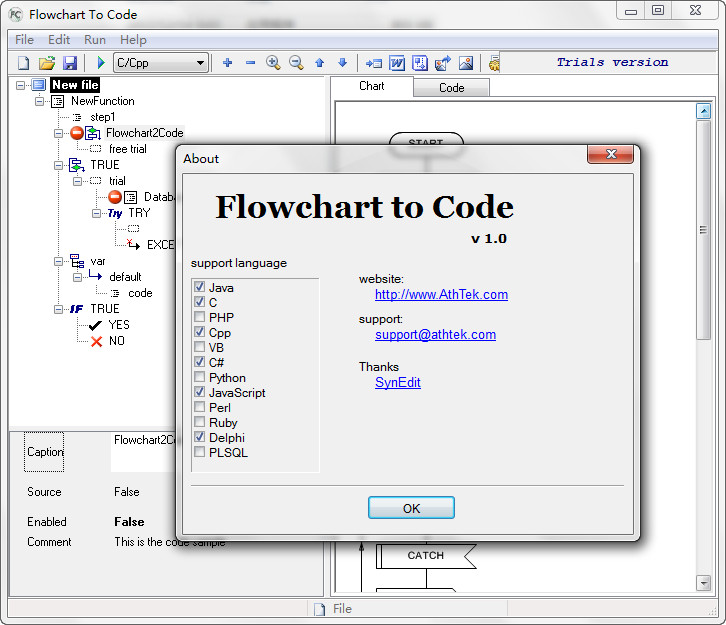
Task: Move the node down with the blue arrow
Action: click(343, 62)
